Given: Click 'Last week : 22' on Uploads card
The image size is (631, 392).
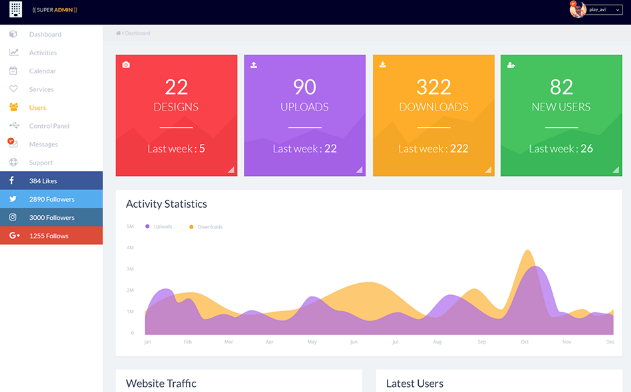Looking at the screenshot, I should tap(305, 149).
